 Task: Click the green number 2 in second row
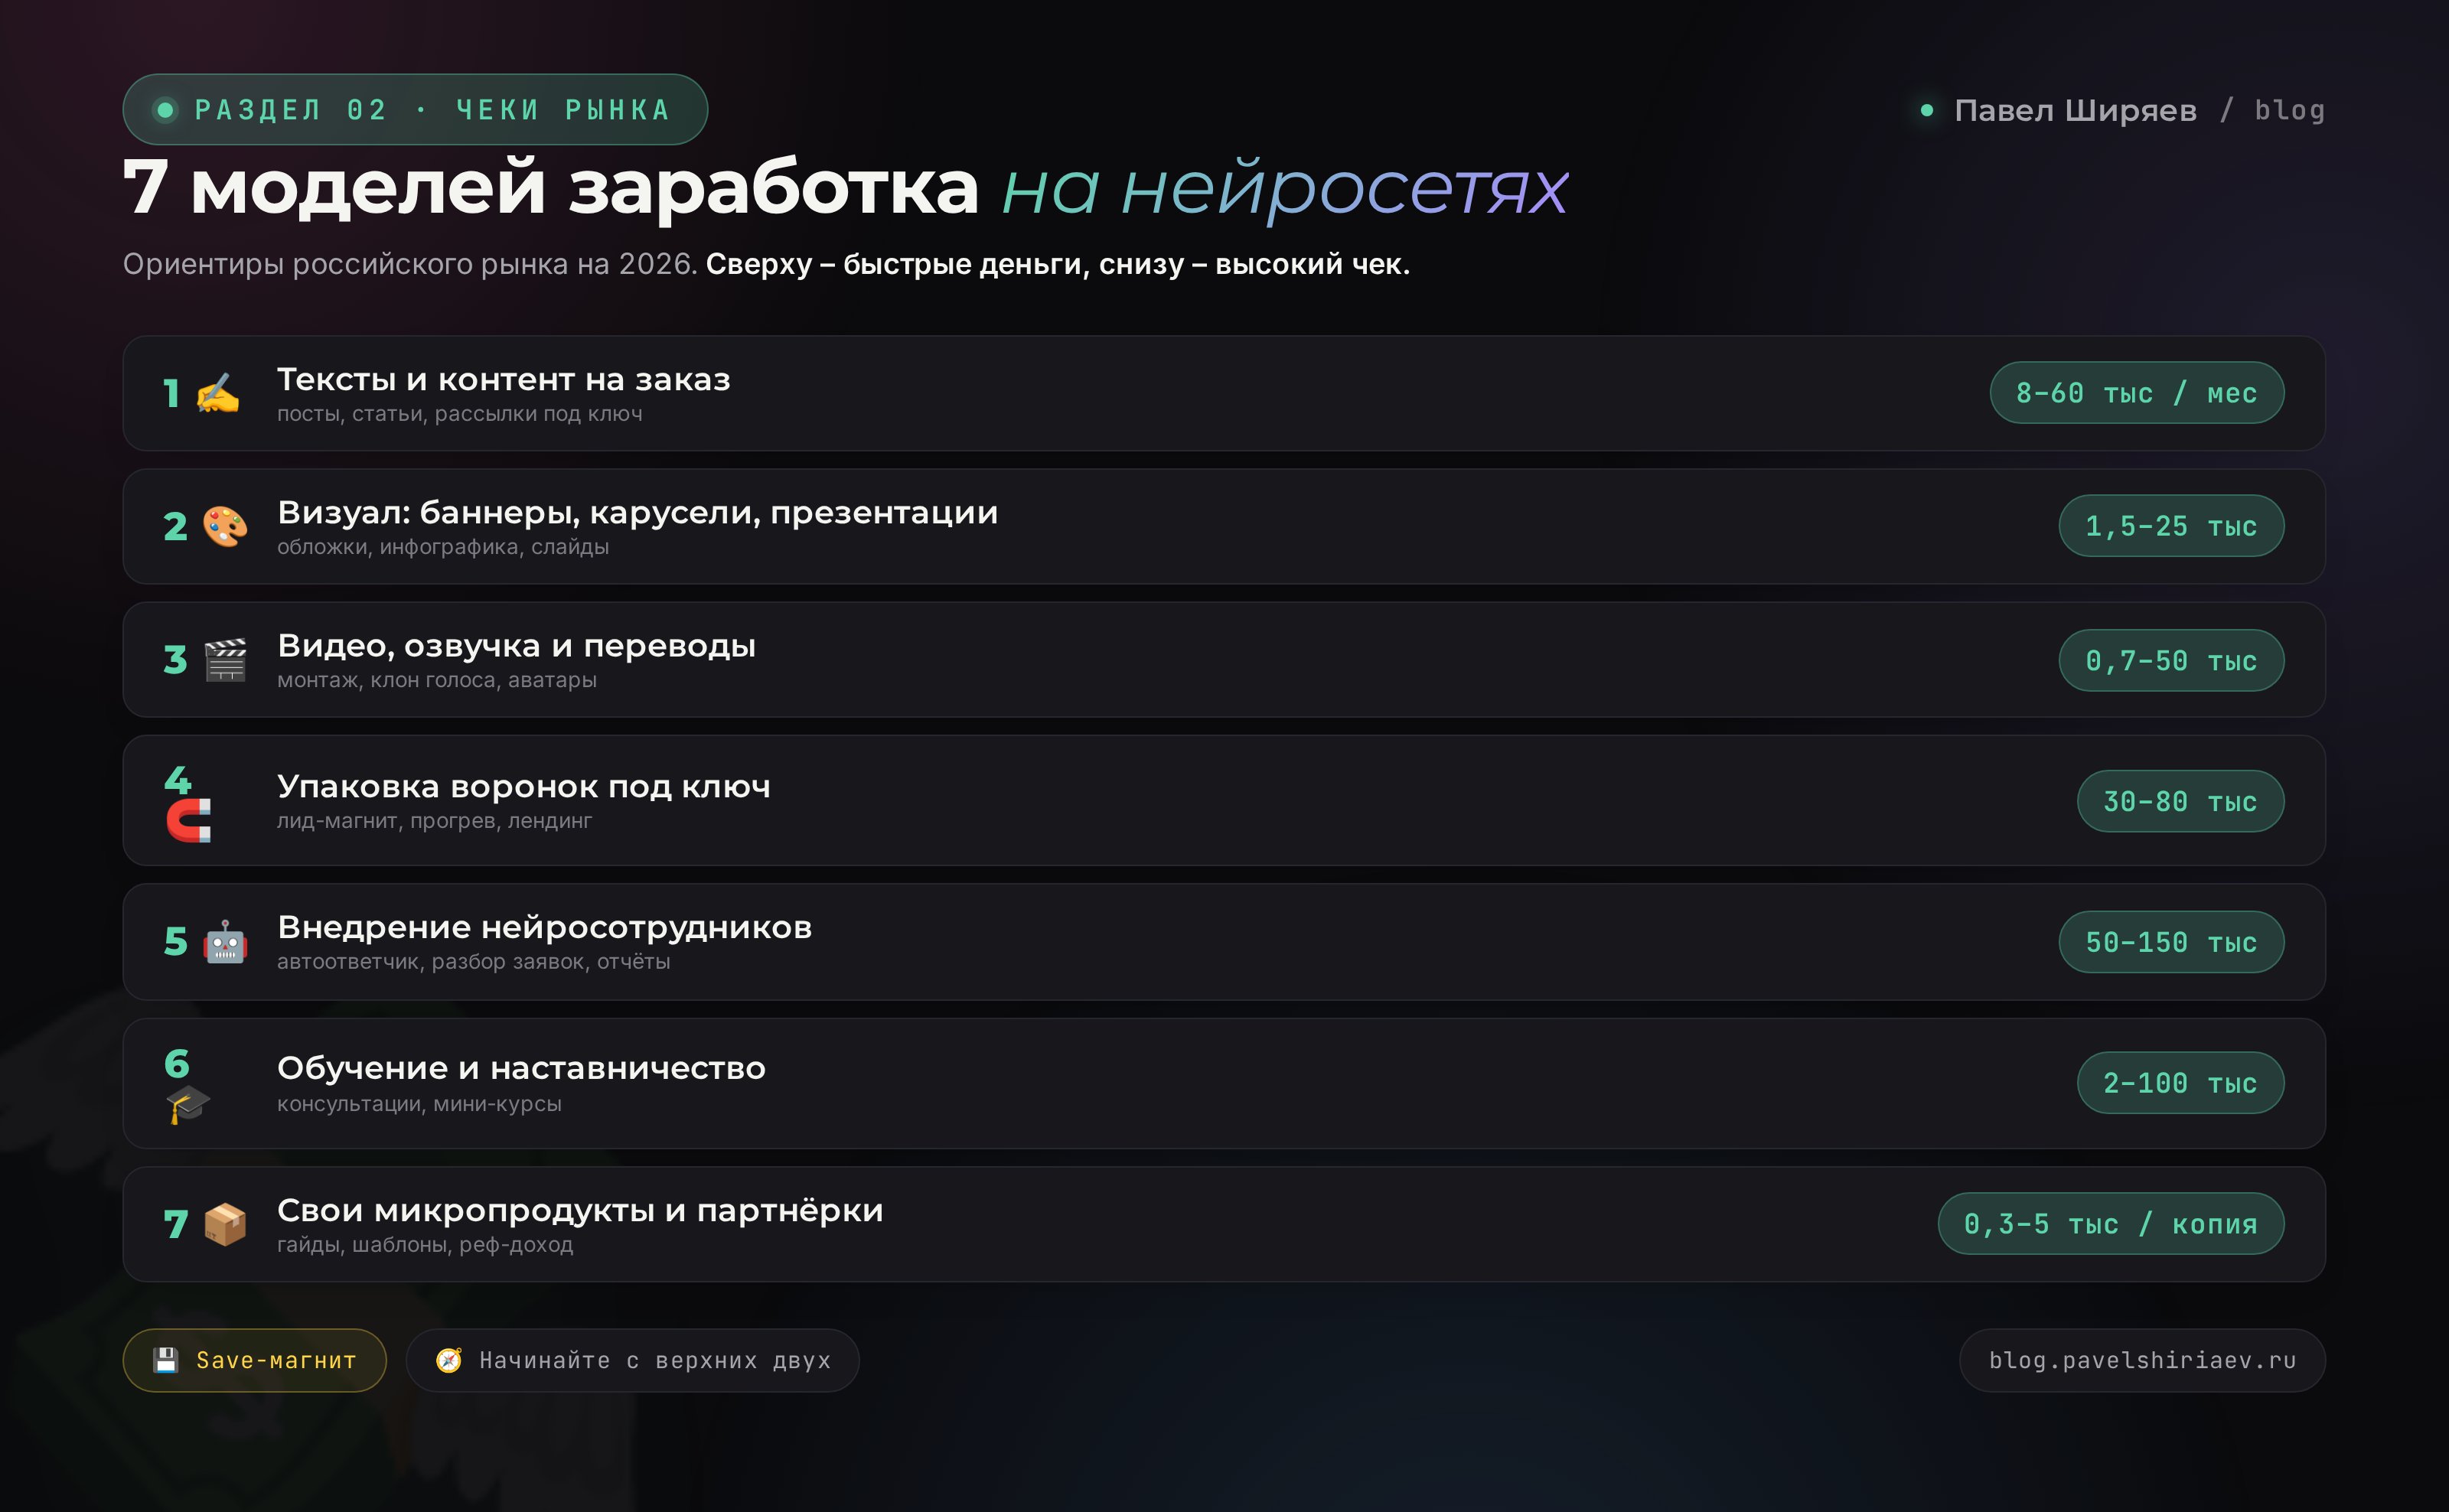pyautogui.click(x=175, y=526)
